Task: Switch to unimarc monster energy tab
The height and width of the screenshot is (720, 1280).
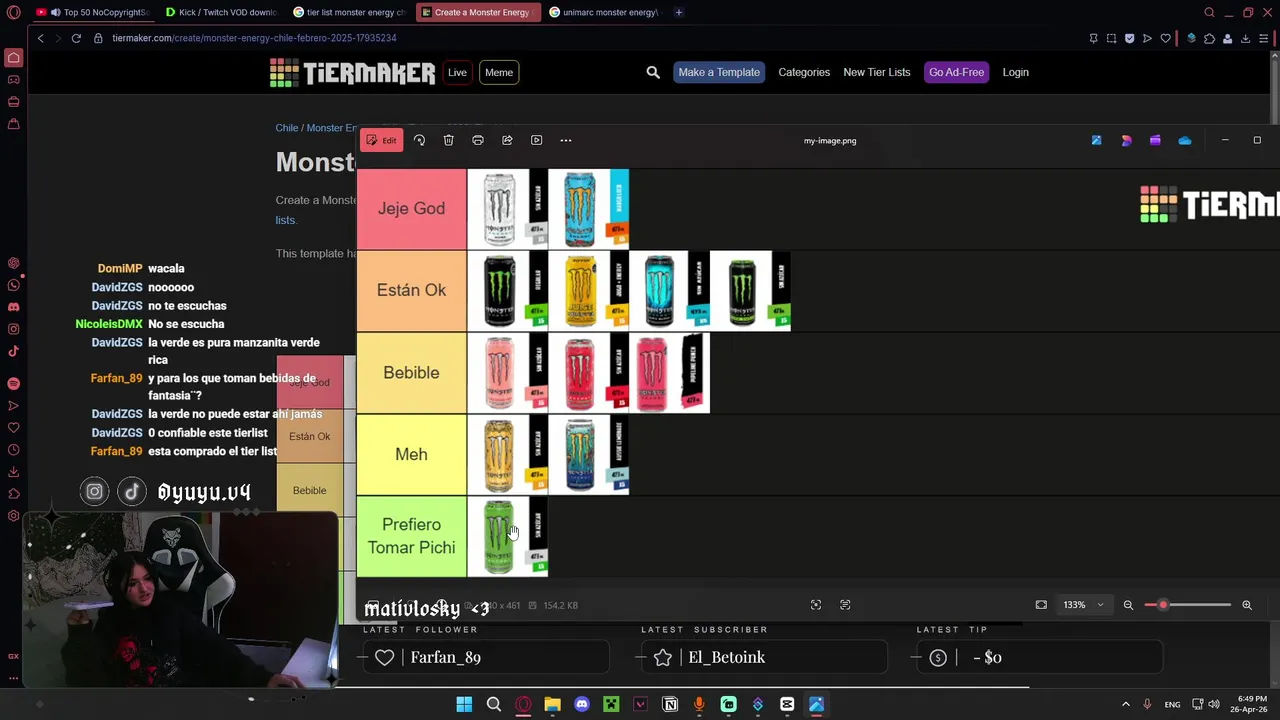Action: 605,12
